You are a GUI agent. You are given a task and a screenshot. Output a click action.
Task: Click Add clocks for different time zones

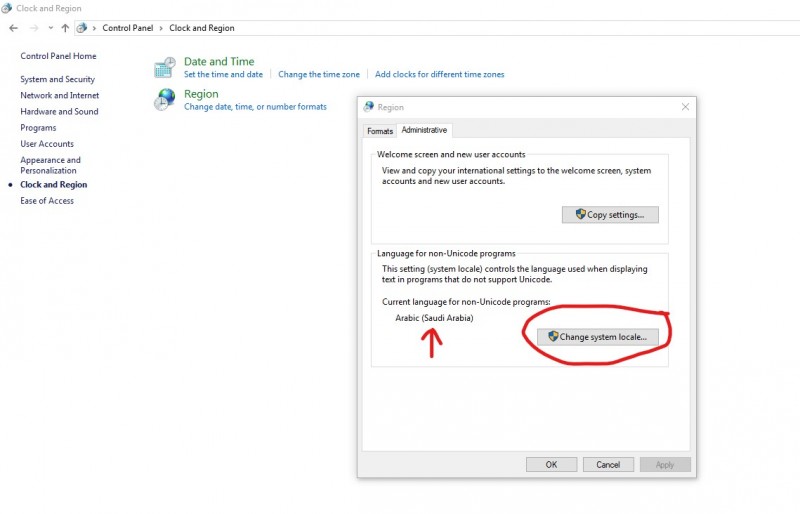tap(439, 75)
